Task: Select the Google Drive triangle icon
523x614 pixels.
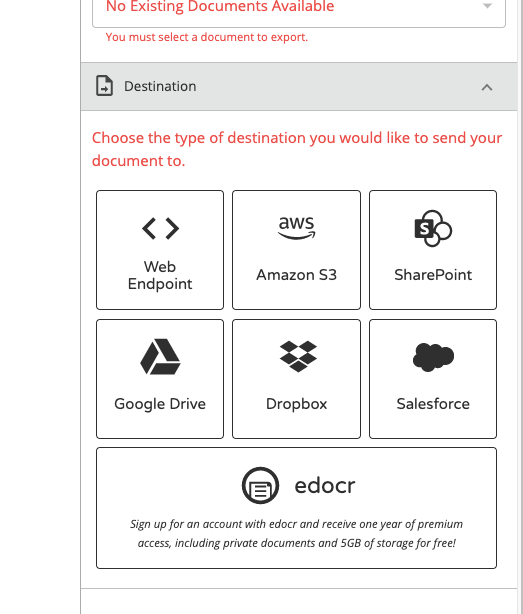Action: coord(160,357)
